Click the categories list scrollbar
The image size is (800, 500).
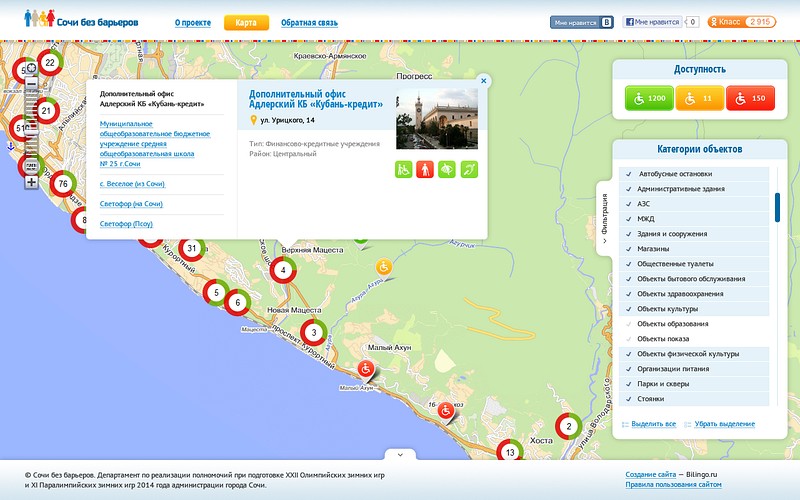777,208
